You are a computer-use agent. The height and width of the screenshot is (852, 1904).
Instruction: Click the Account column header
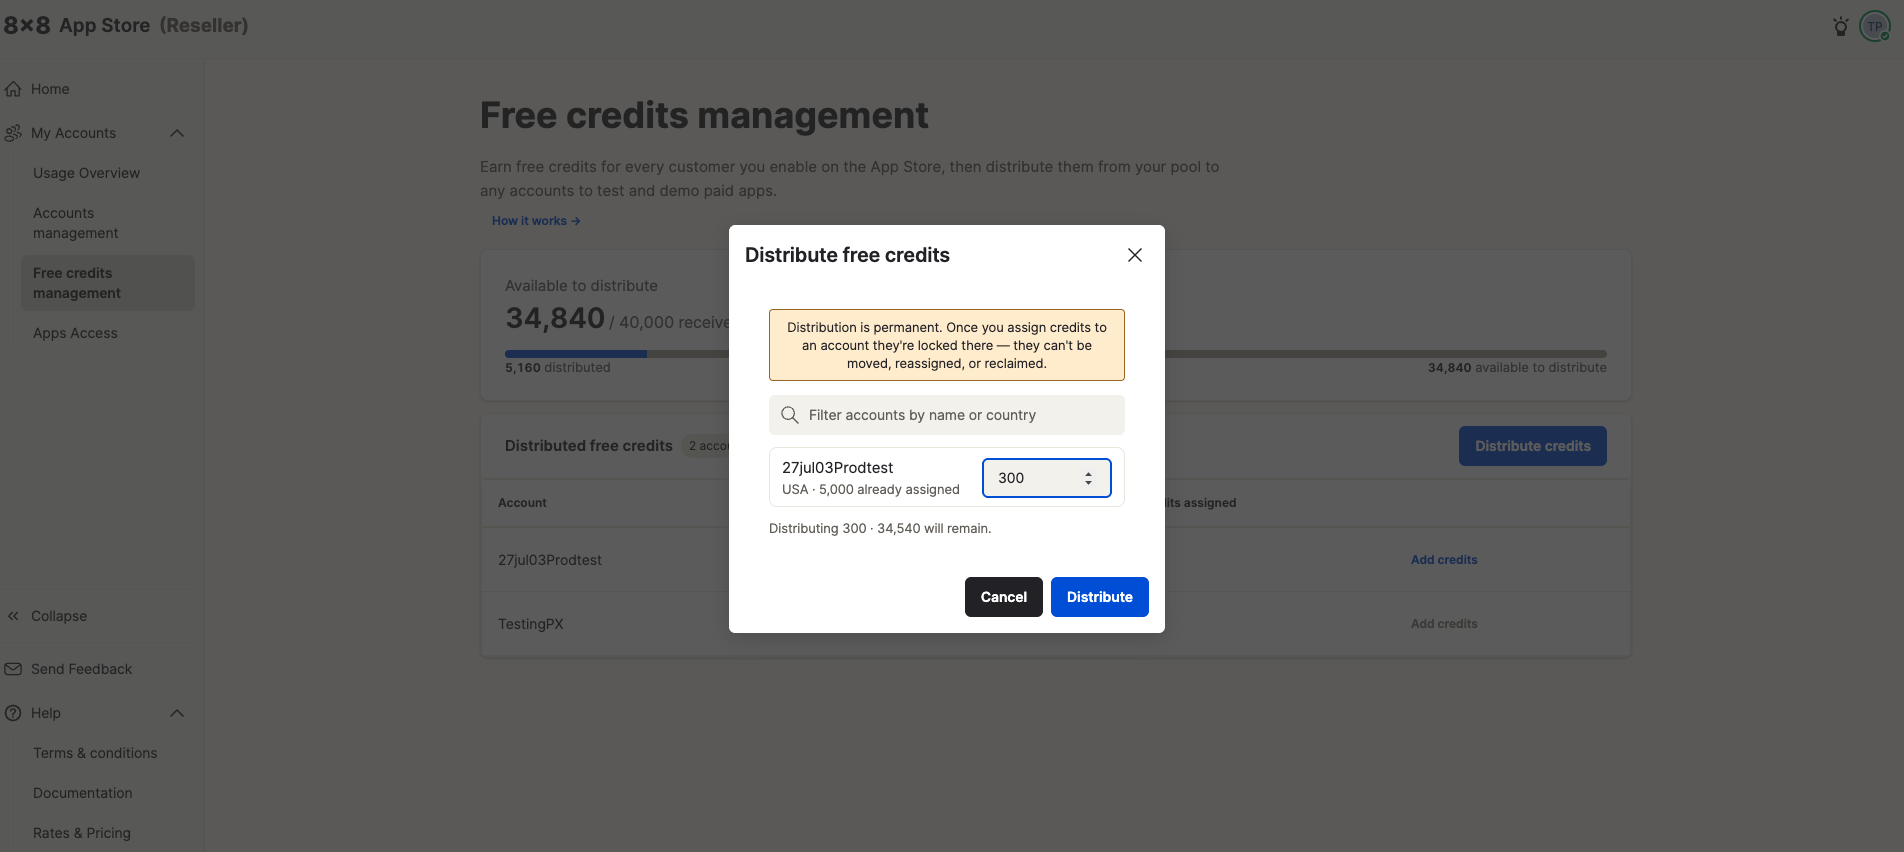point(522,503)
